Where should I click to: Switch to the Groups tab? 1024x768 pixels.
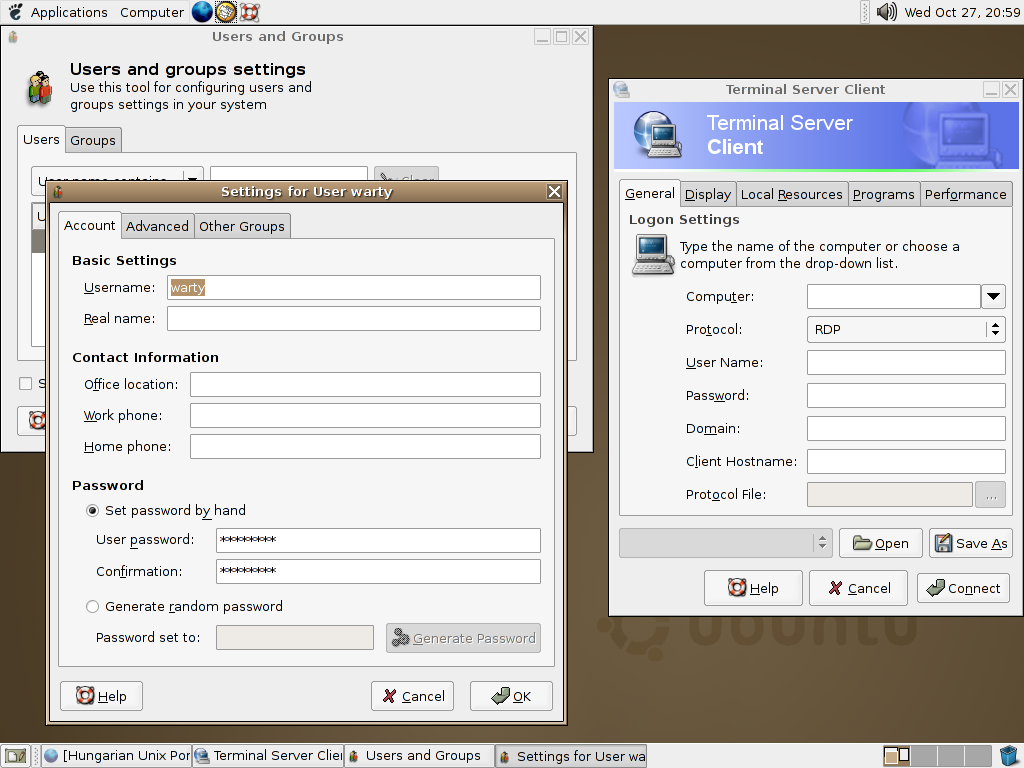93,140
